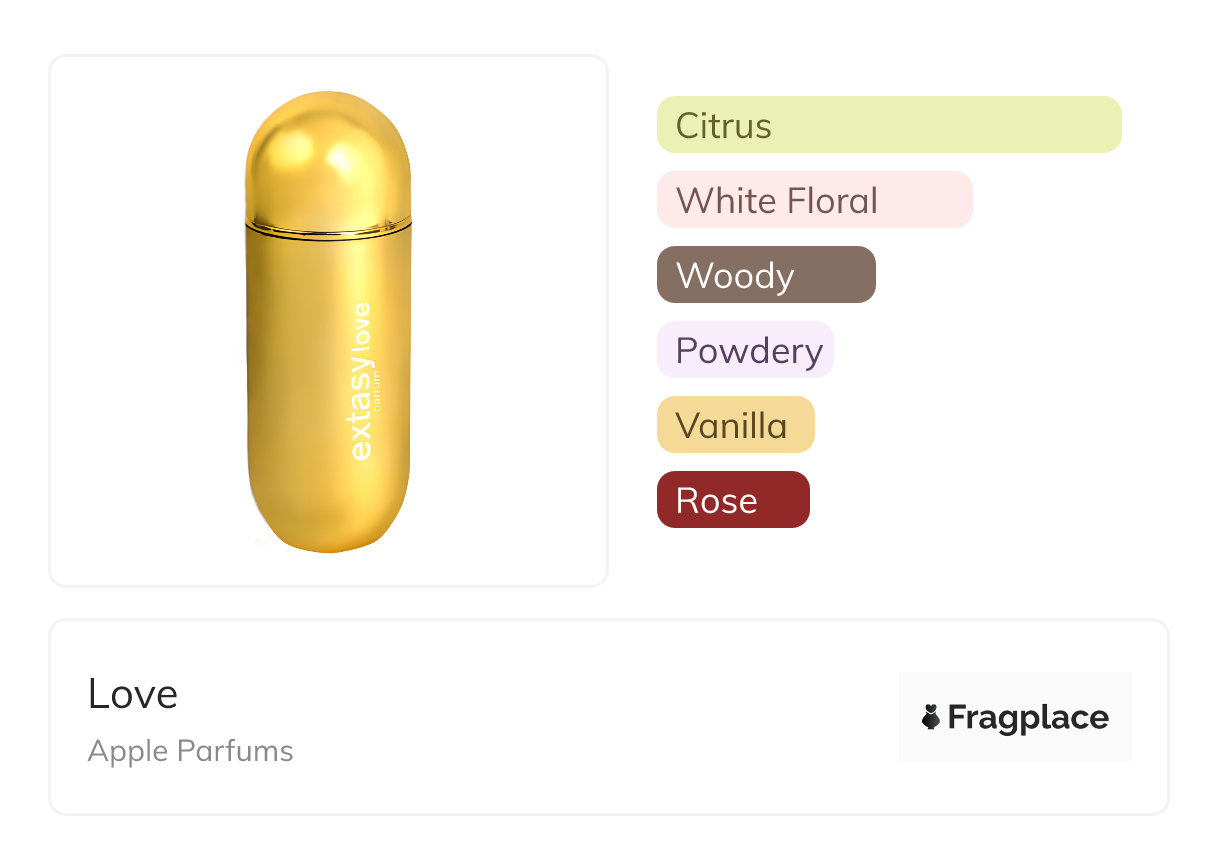Open the Apple Parfums brand link
This screenshot has height=864, width=1218.
pyautogui.click(x=190, y=751)
